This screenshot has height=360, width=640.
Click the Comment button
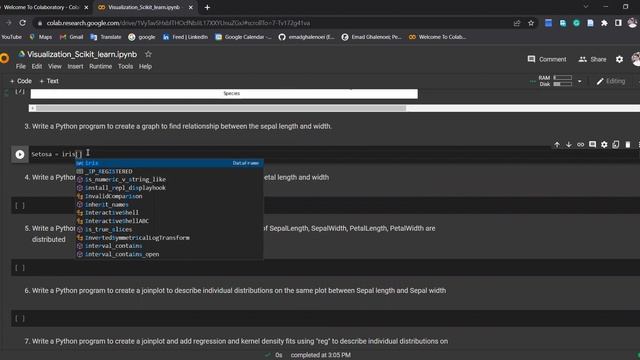click(x=547, y=59)
